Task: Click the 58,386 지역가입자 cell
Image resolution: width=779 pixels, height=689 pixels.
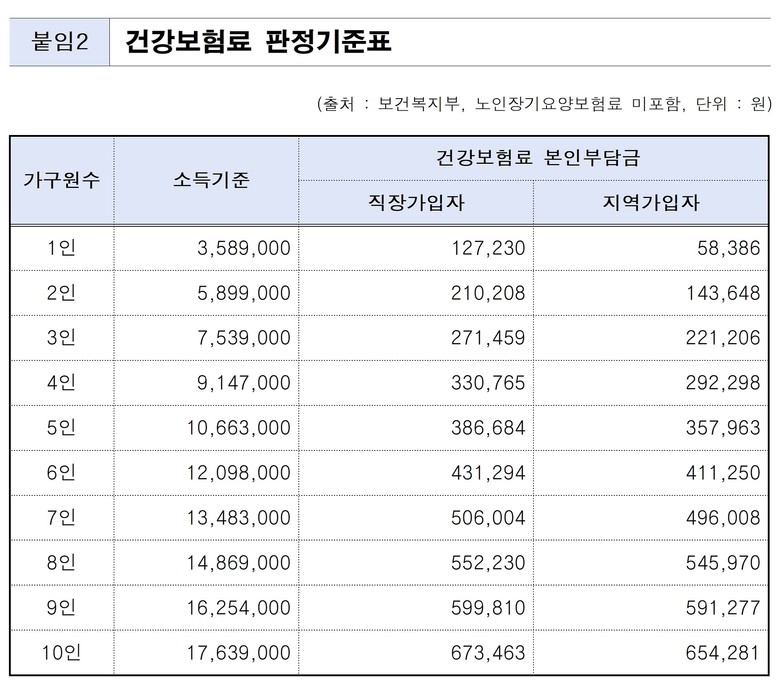Action: pyautogui.click(x=723, y=248)
